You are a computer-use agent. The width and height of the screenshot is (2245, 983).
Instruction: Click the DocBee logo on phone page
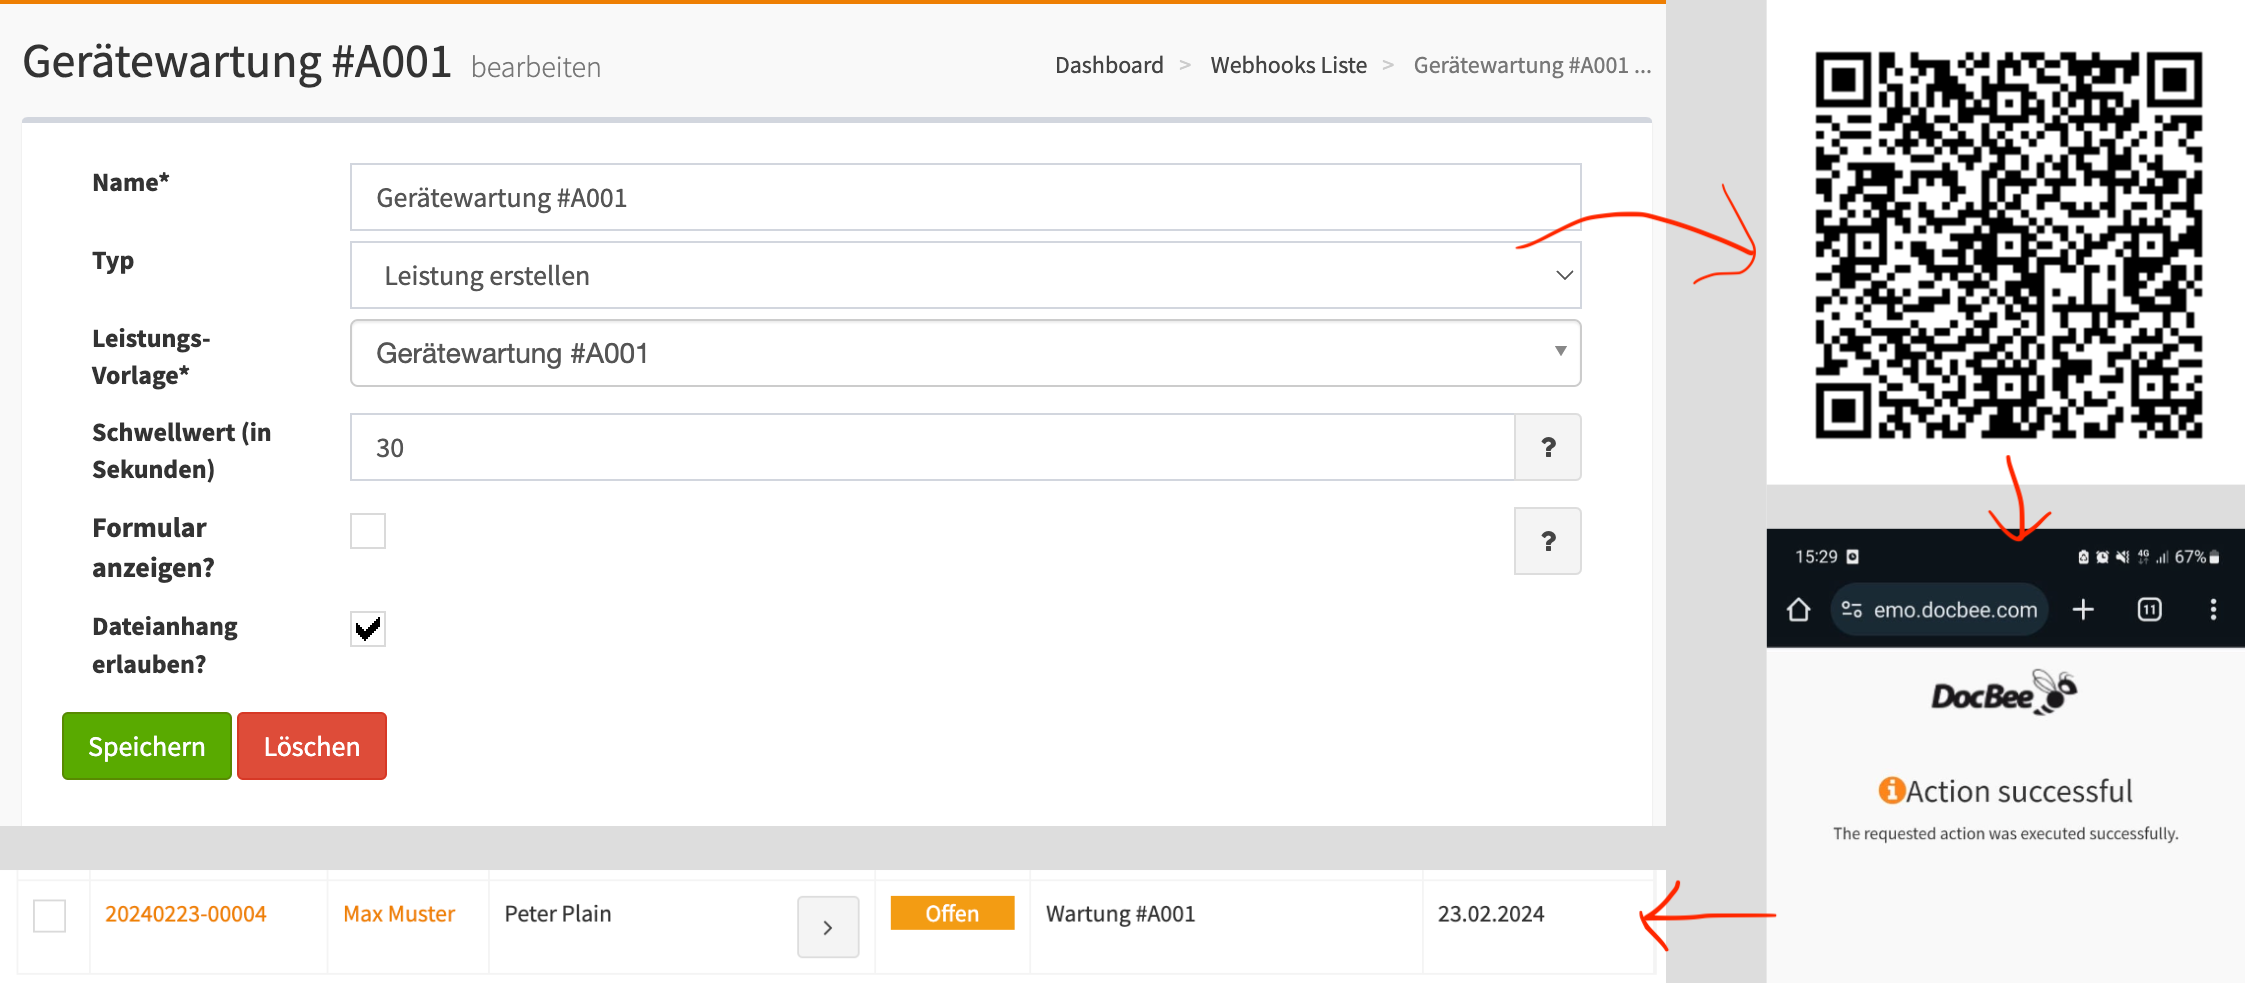tap(2004, 693)
